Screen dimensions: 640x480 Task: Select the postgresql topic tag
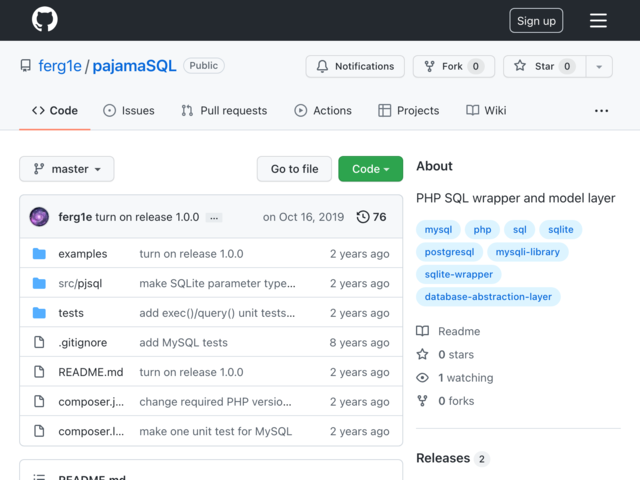449,252
